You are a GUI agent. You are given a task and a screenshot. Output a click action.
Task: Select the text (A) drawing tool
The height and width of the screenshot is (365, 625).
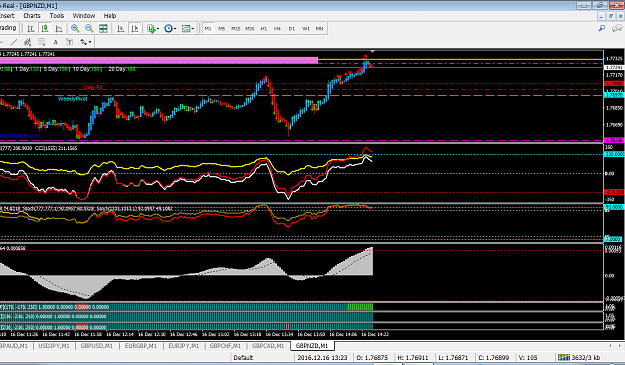[56, 42]
